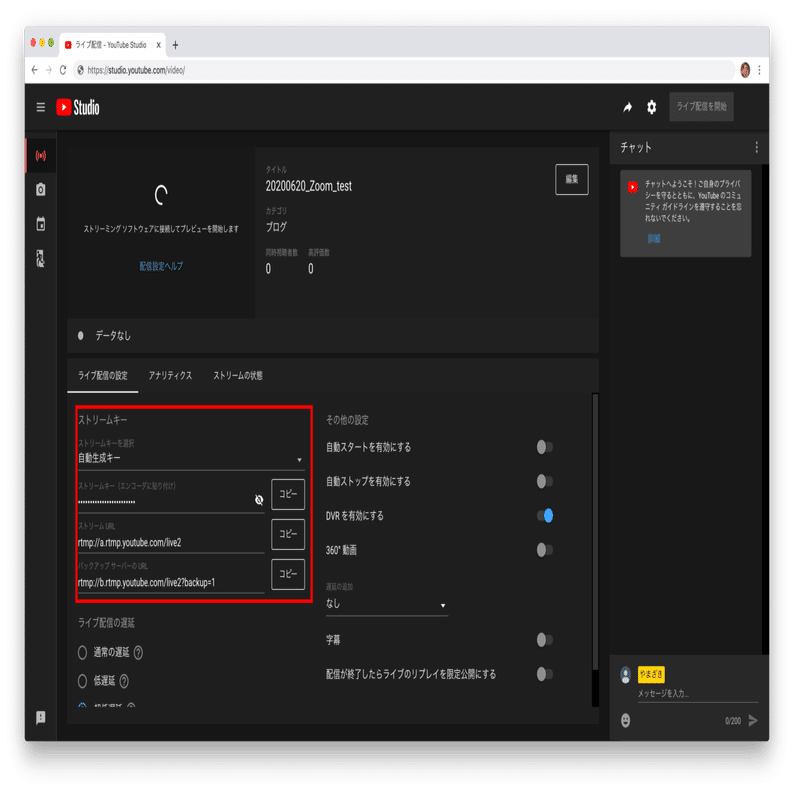Click the share arrow icon
Viewport: 794px width, 794px height.
pyautogui.click(x=627, y=107)
